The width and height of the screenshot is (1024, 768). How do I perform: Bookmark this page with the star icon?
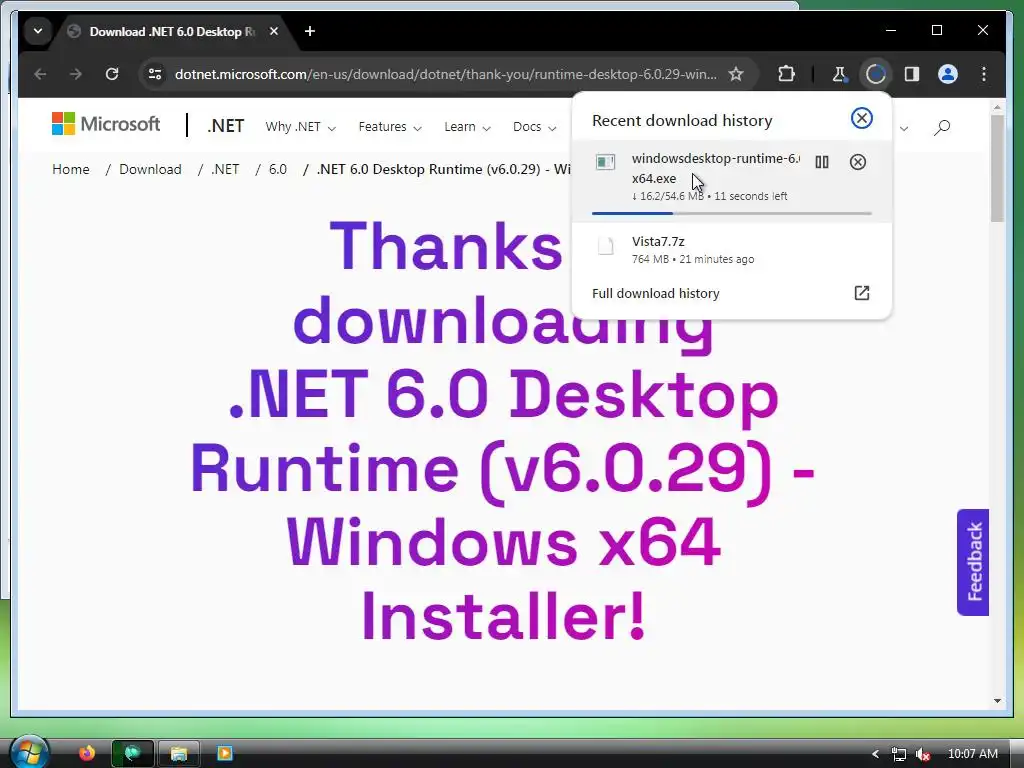[736, 74]
